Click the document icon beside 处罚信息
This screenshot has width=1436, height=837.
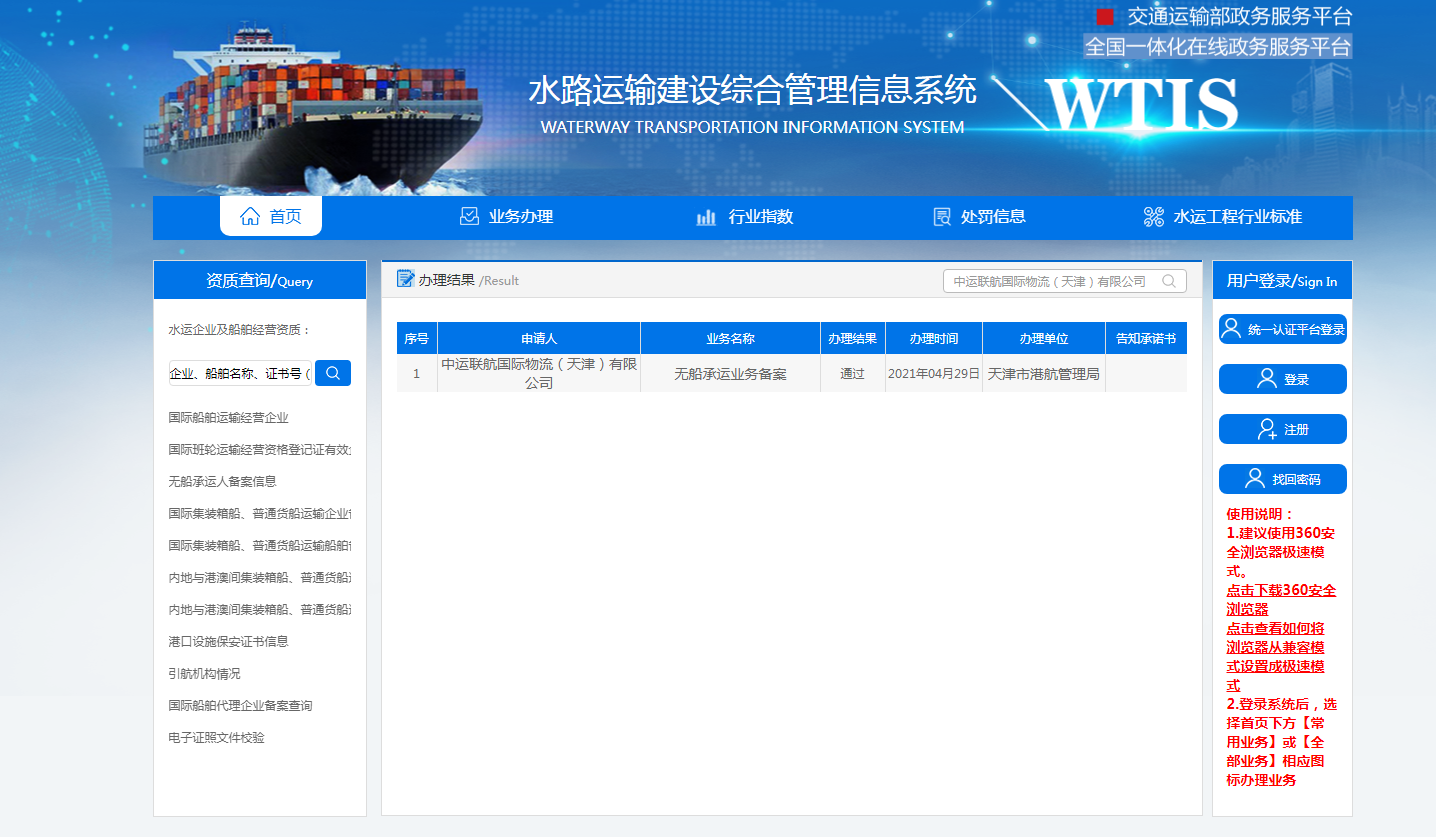coord(941,216)
